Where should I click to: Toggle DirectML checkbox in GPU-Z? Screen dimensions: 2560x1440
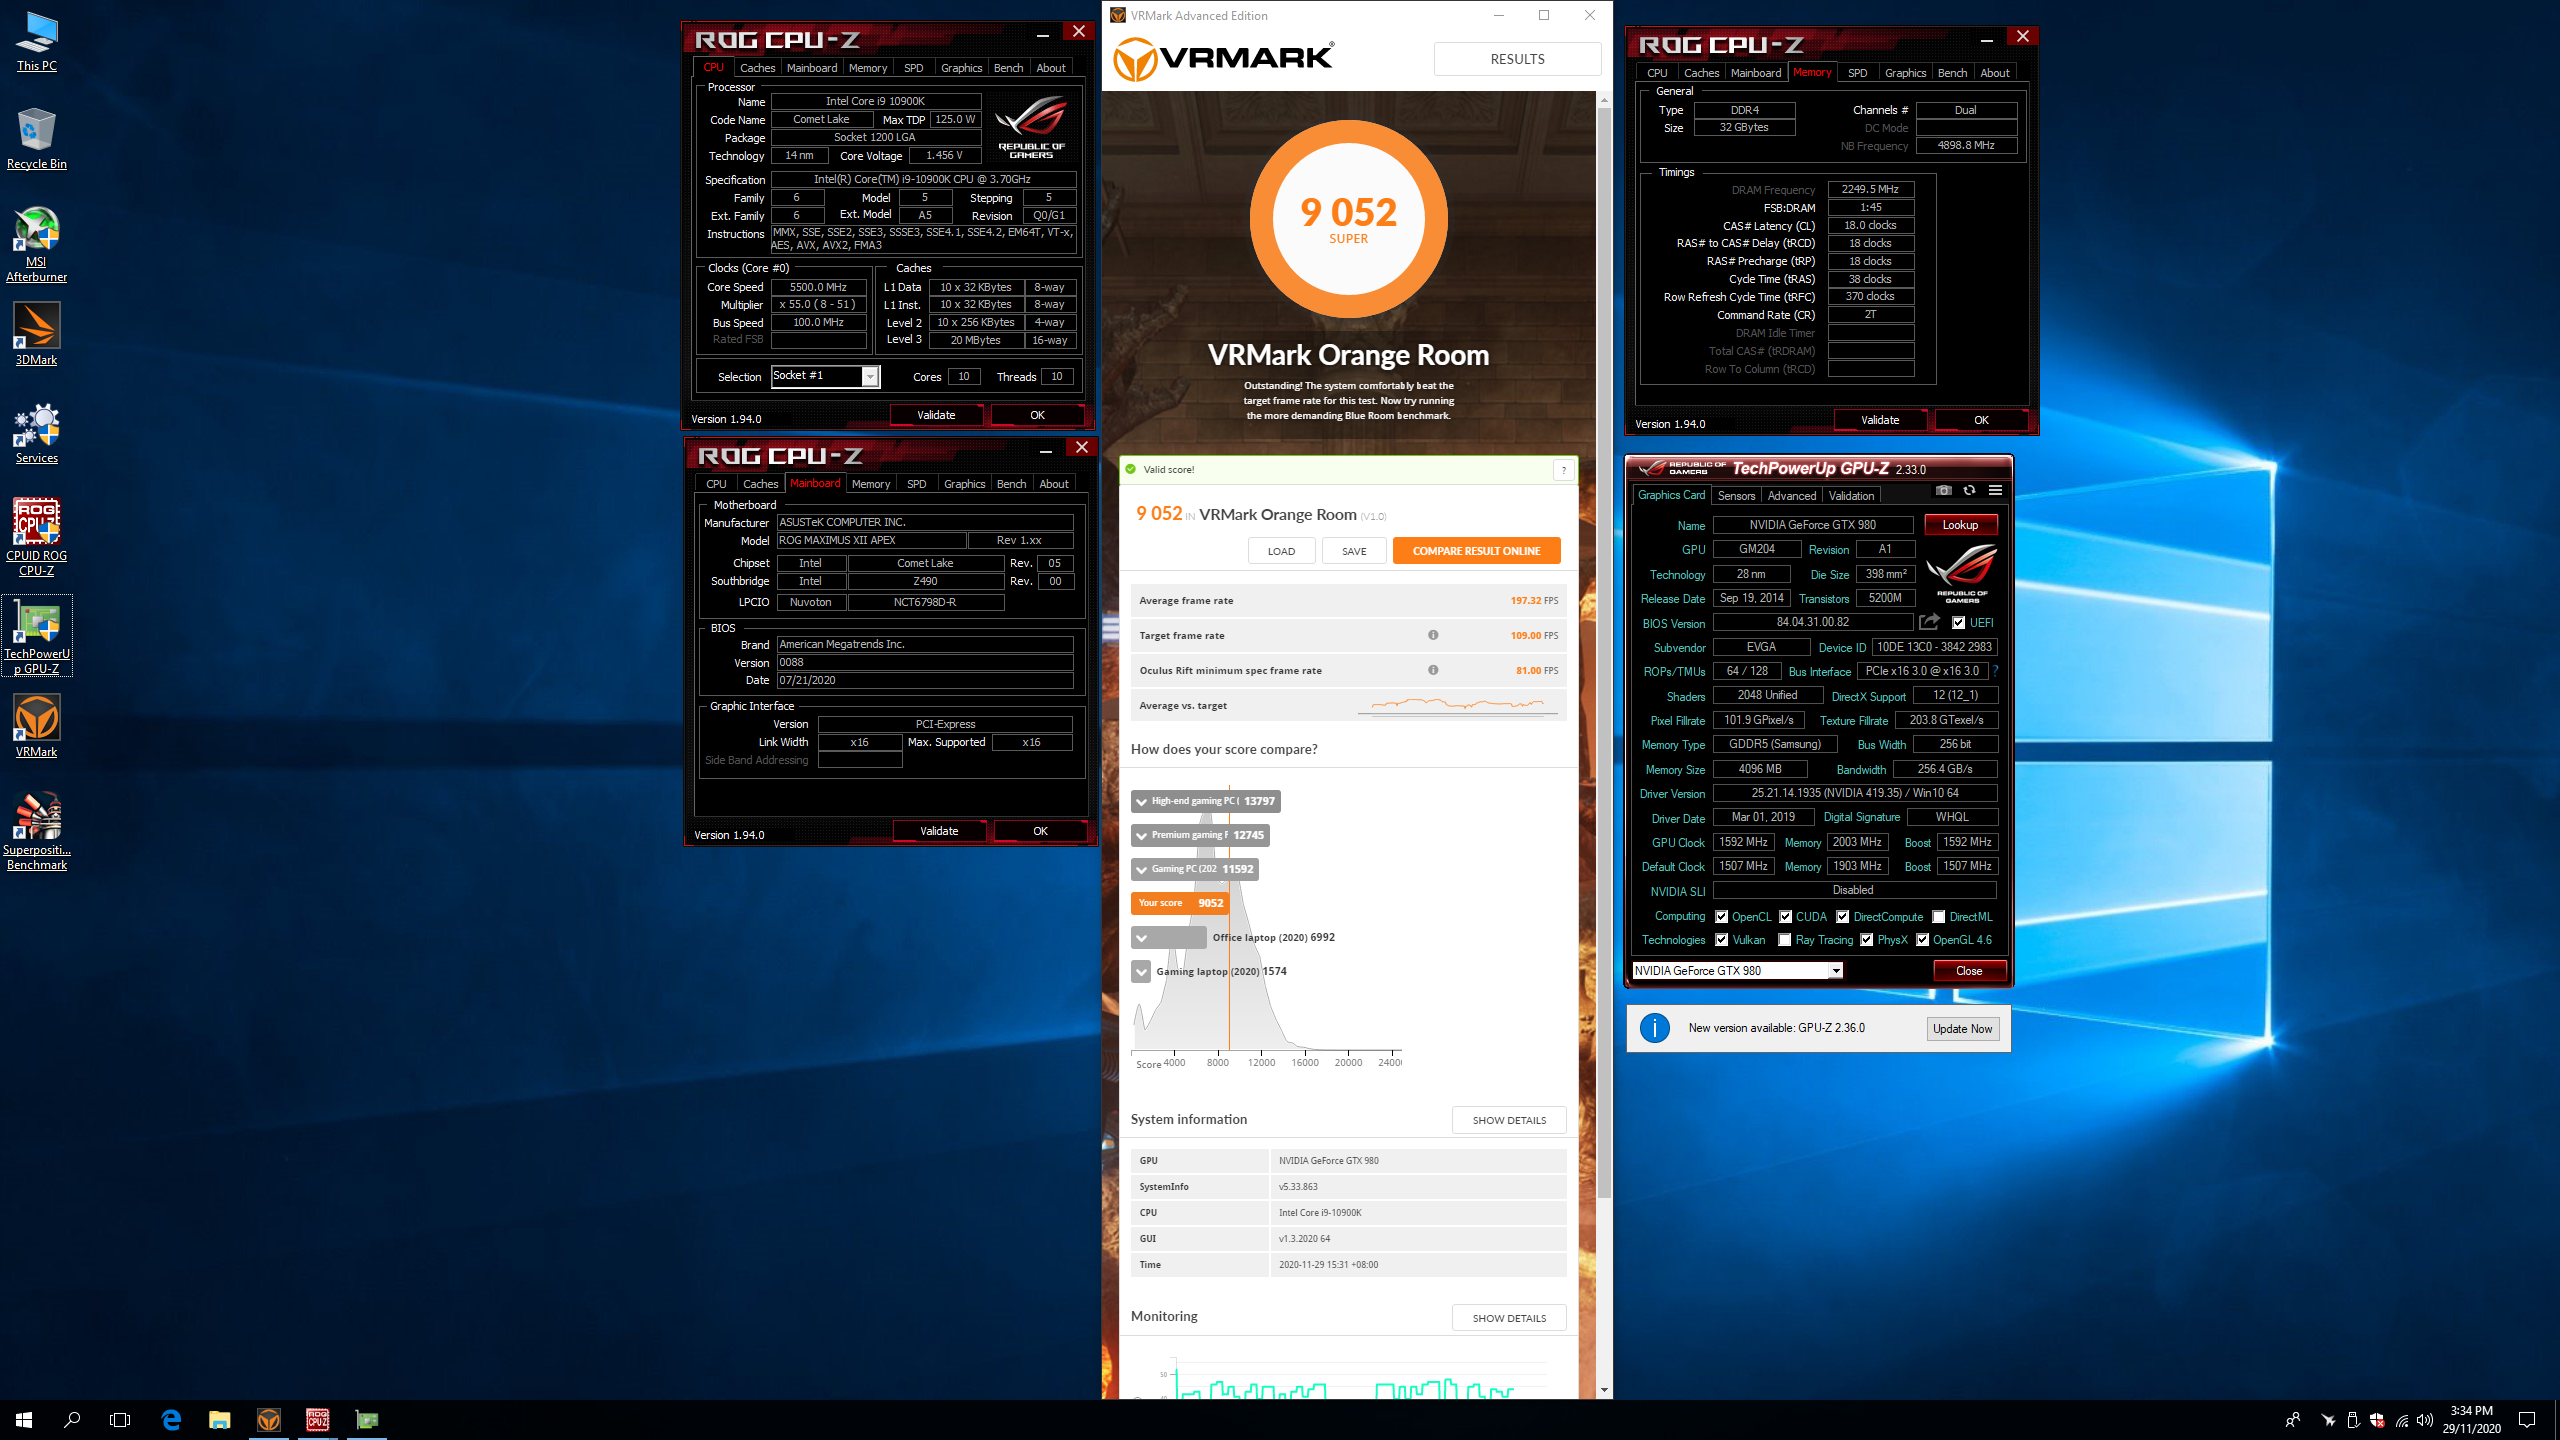tap(1938, 917)
